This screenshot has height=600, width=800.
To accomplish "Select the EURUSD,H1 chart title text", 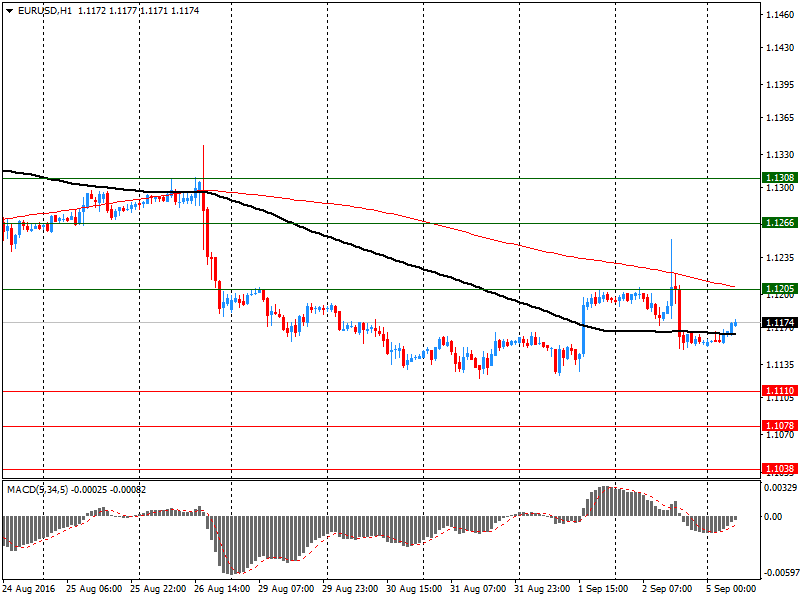I will point(45,11).
